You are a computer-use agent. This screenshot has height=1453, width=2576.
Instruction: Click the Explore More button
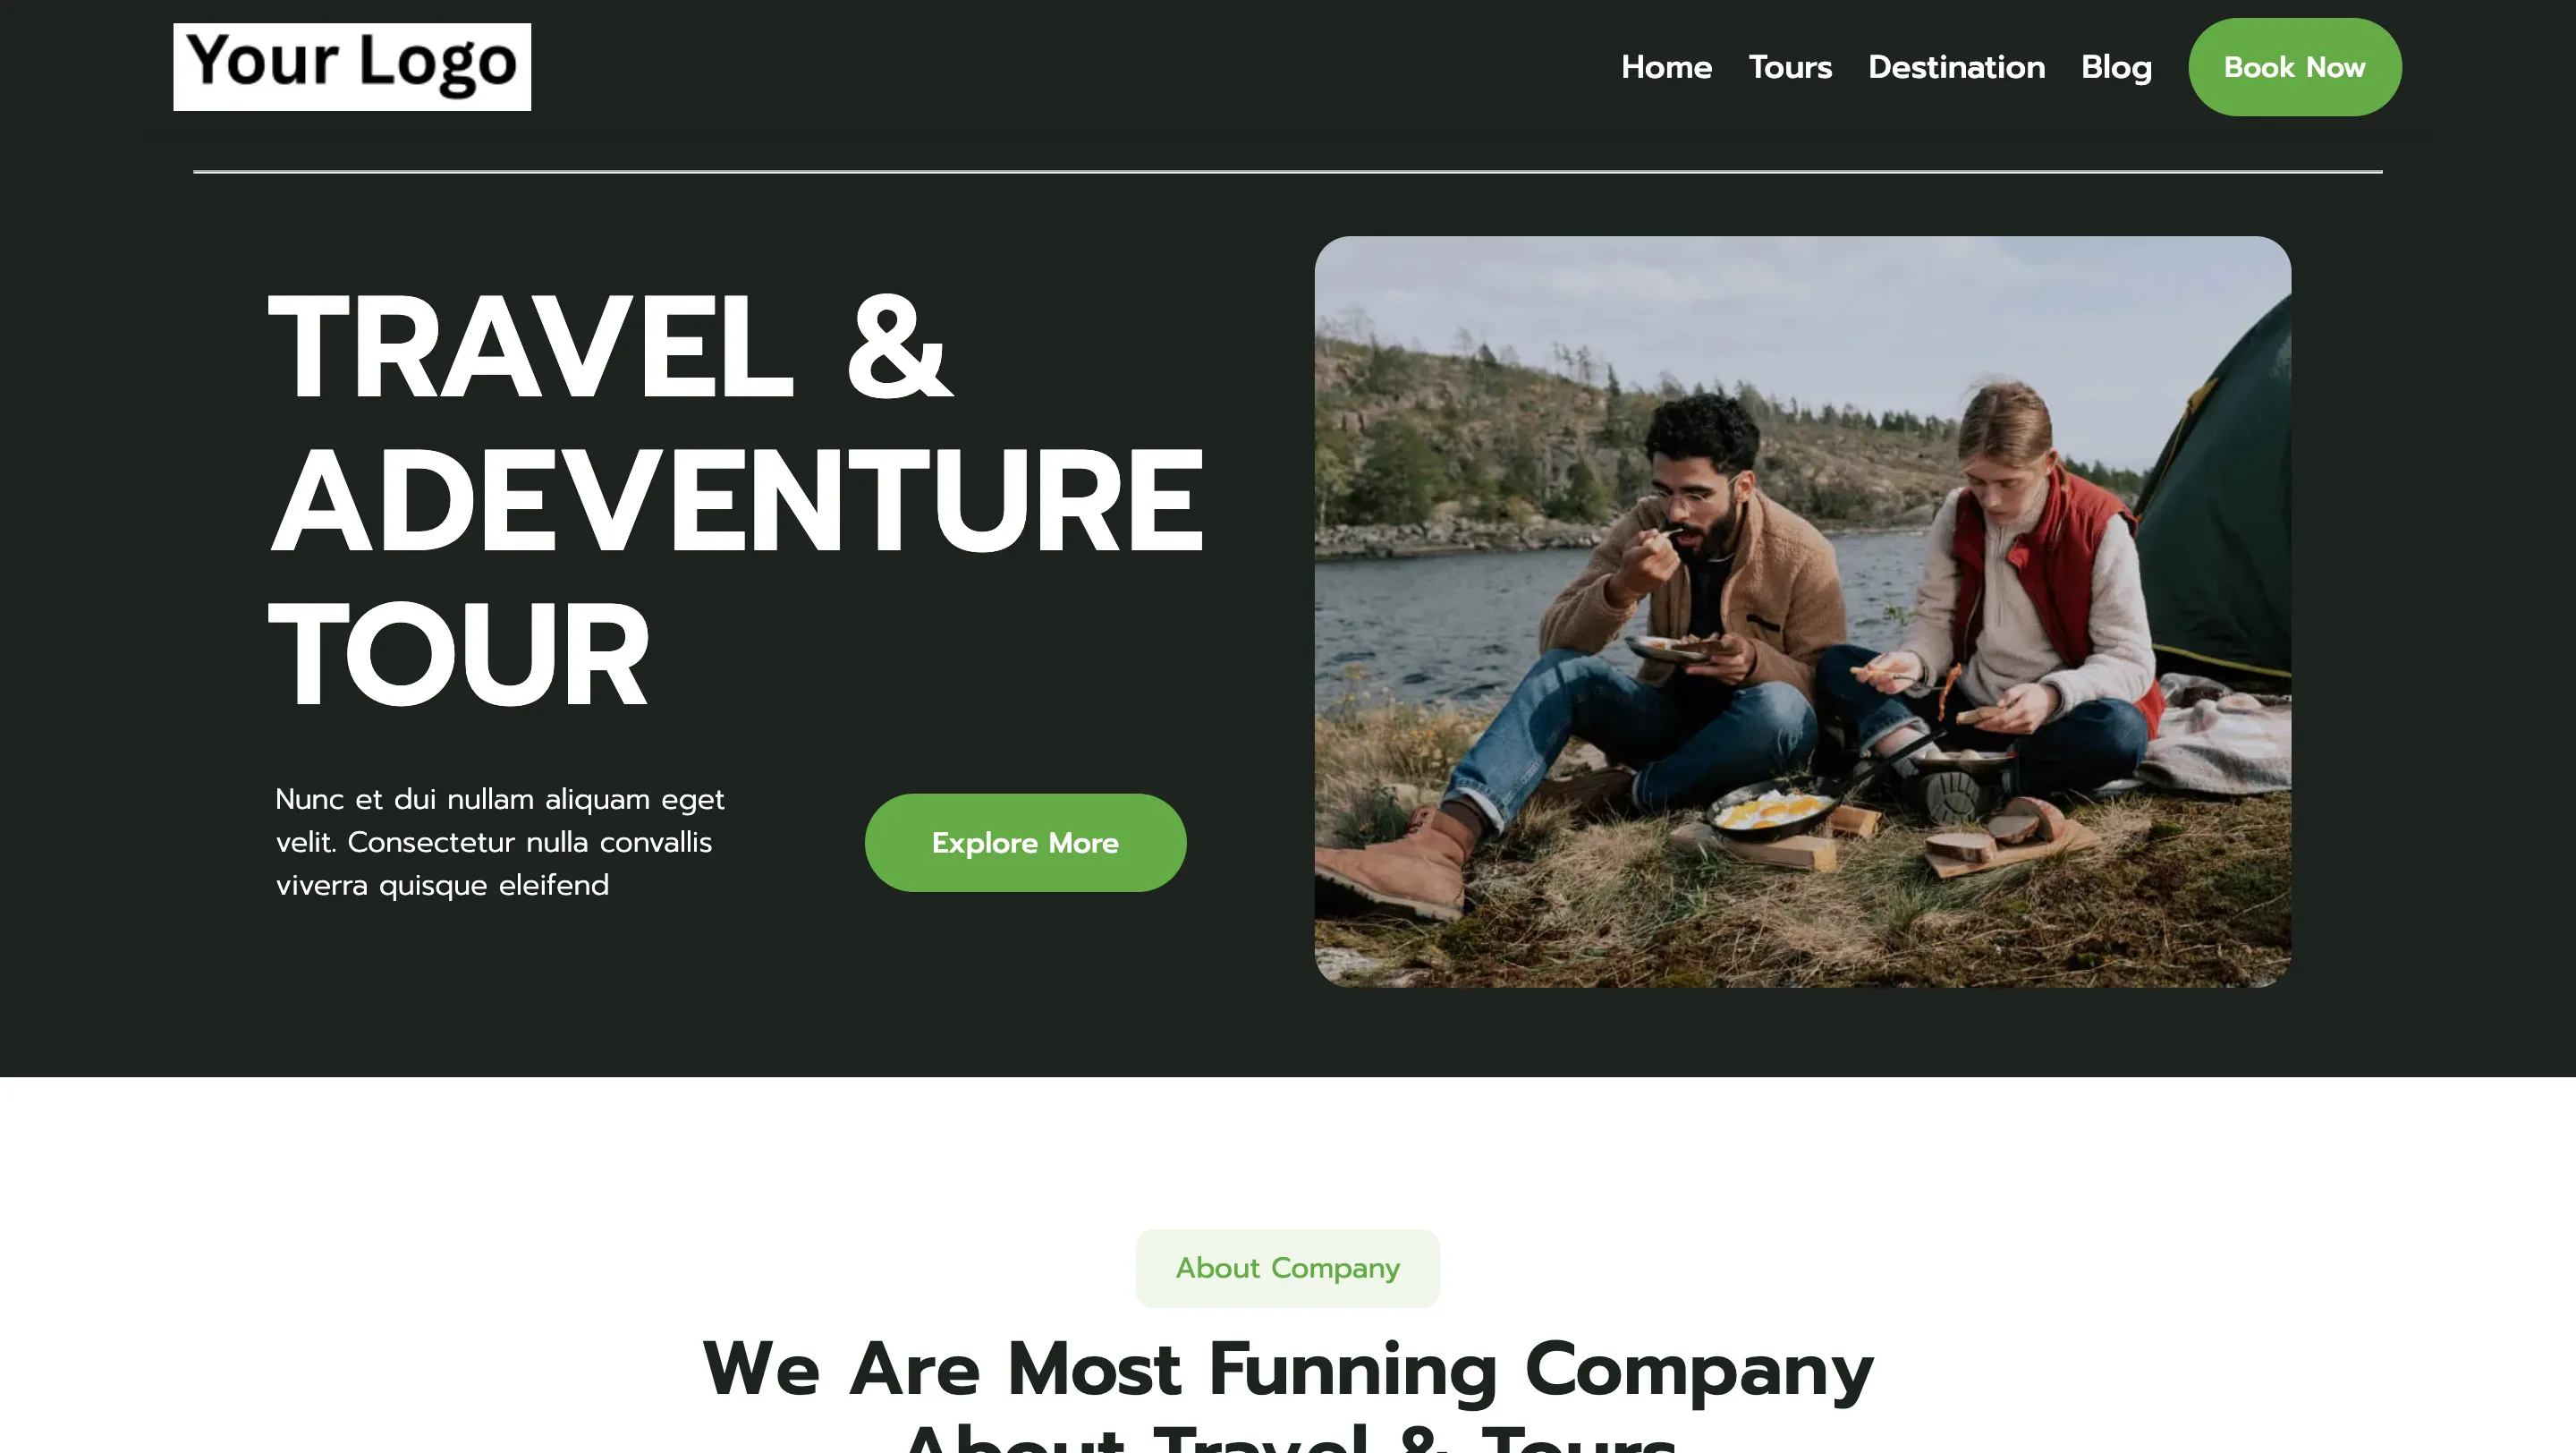(x=1025, y=843)
